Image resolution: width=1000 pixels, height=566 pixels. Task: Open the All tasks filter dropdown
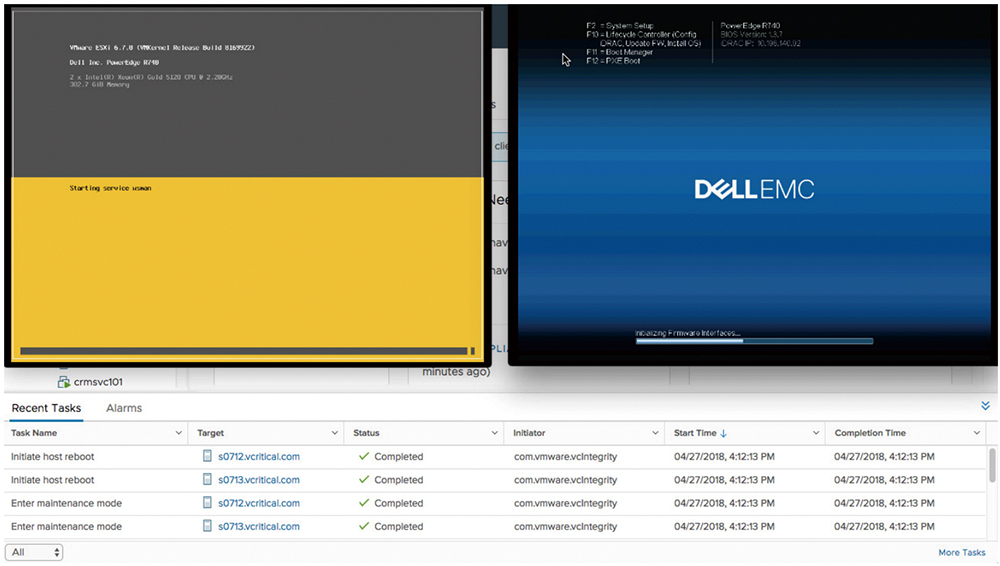tap(34, 552)
